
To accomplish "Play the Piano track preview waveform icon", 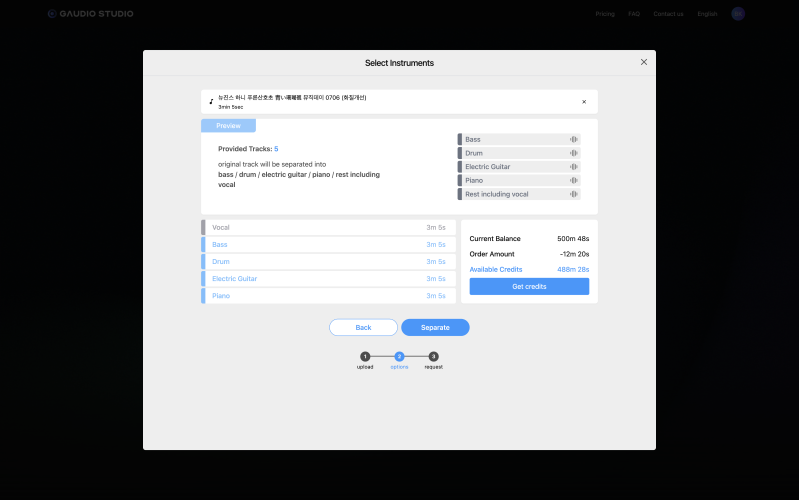I will coord(574,180).
